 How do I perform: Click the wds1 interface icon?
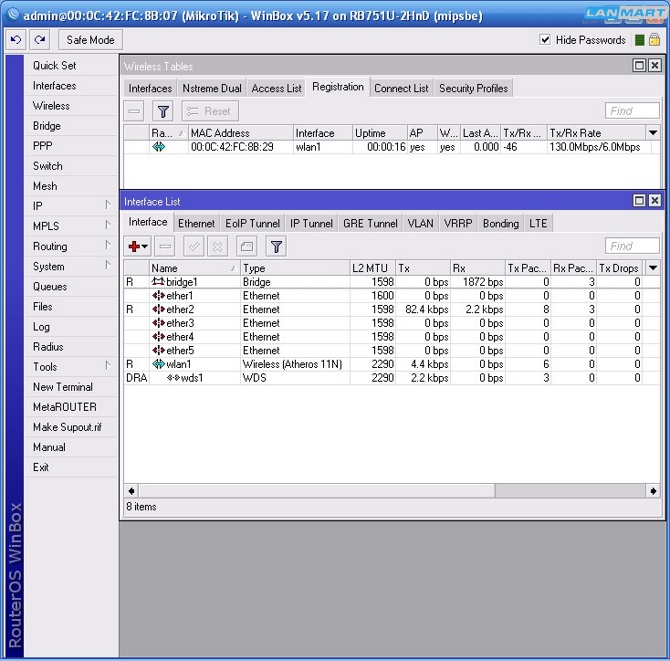coord(173,378)
